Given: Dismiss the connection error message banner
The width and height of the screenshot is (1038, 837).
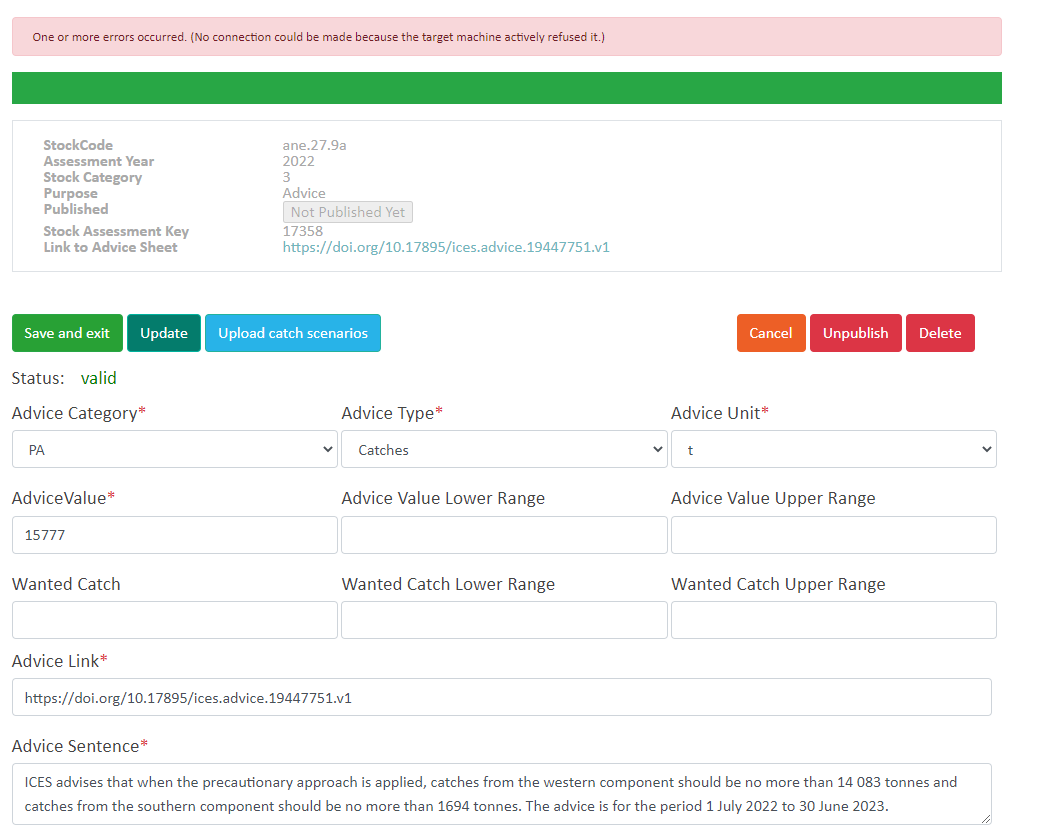Looking at the screenshot, I should point(505,36).
